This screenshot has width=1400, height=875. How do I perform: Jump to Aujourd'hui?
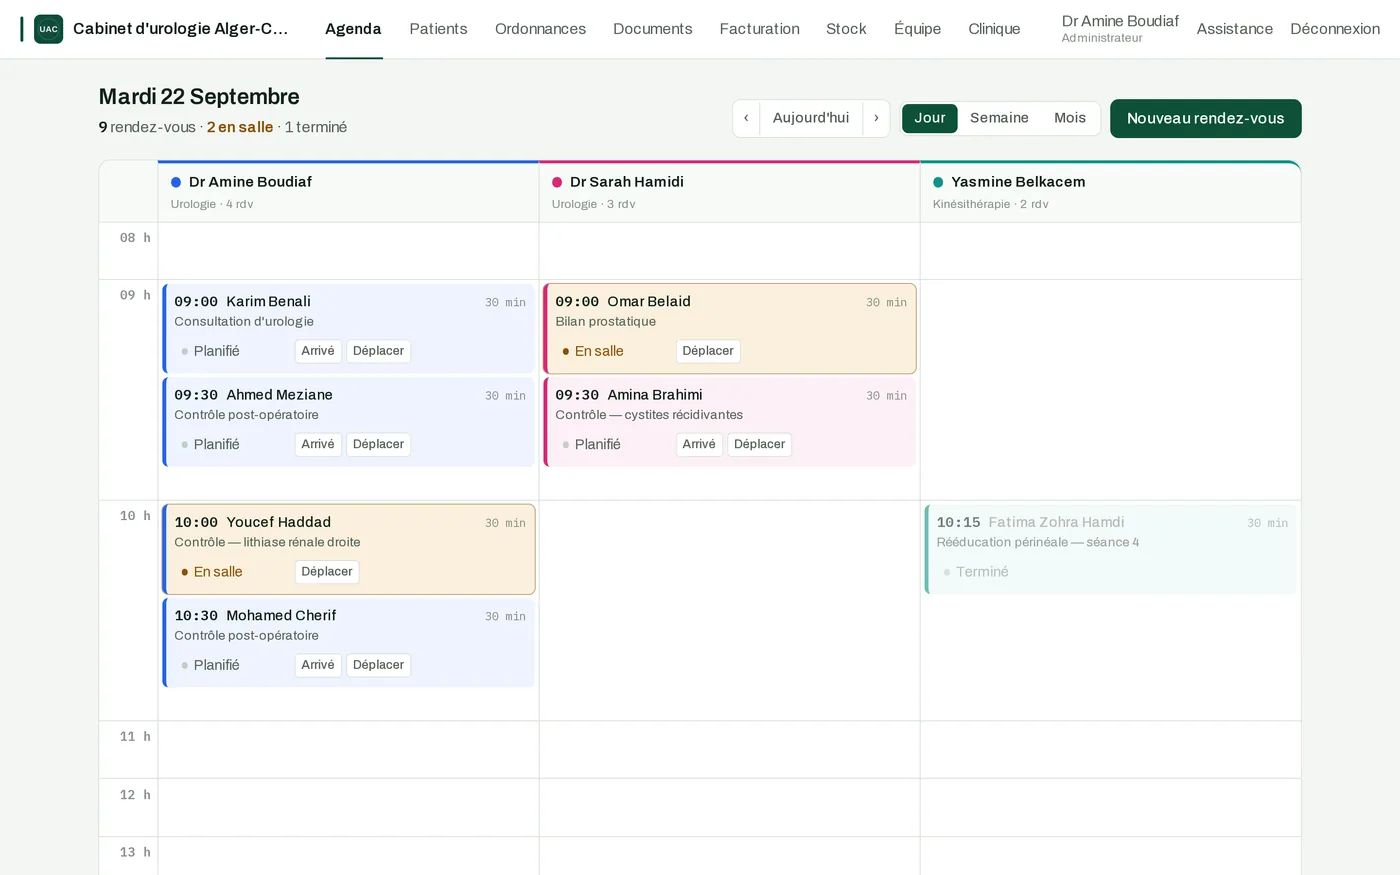pos(811,118)
